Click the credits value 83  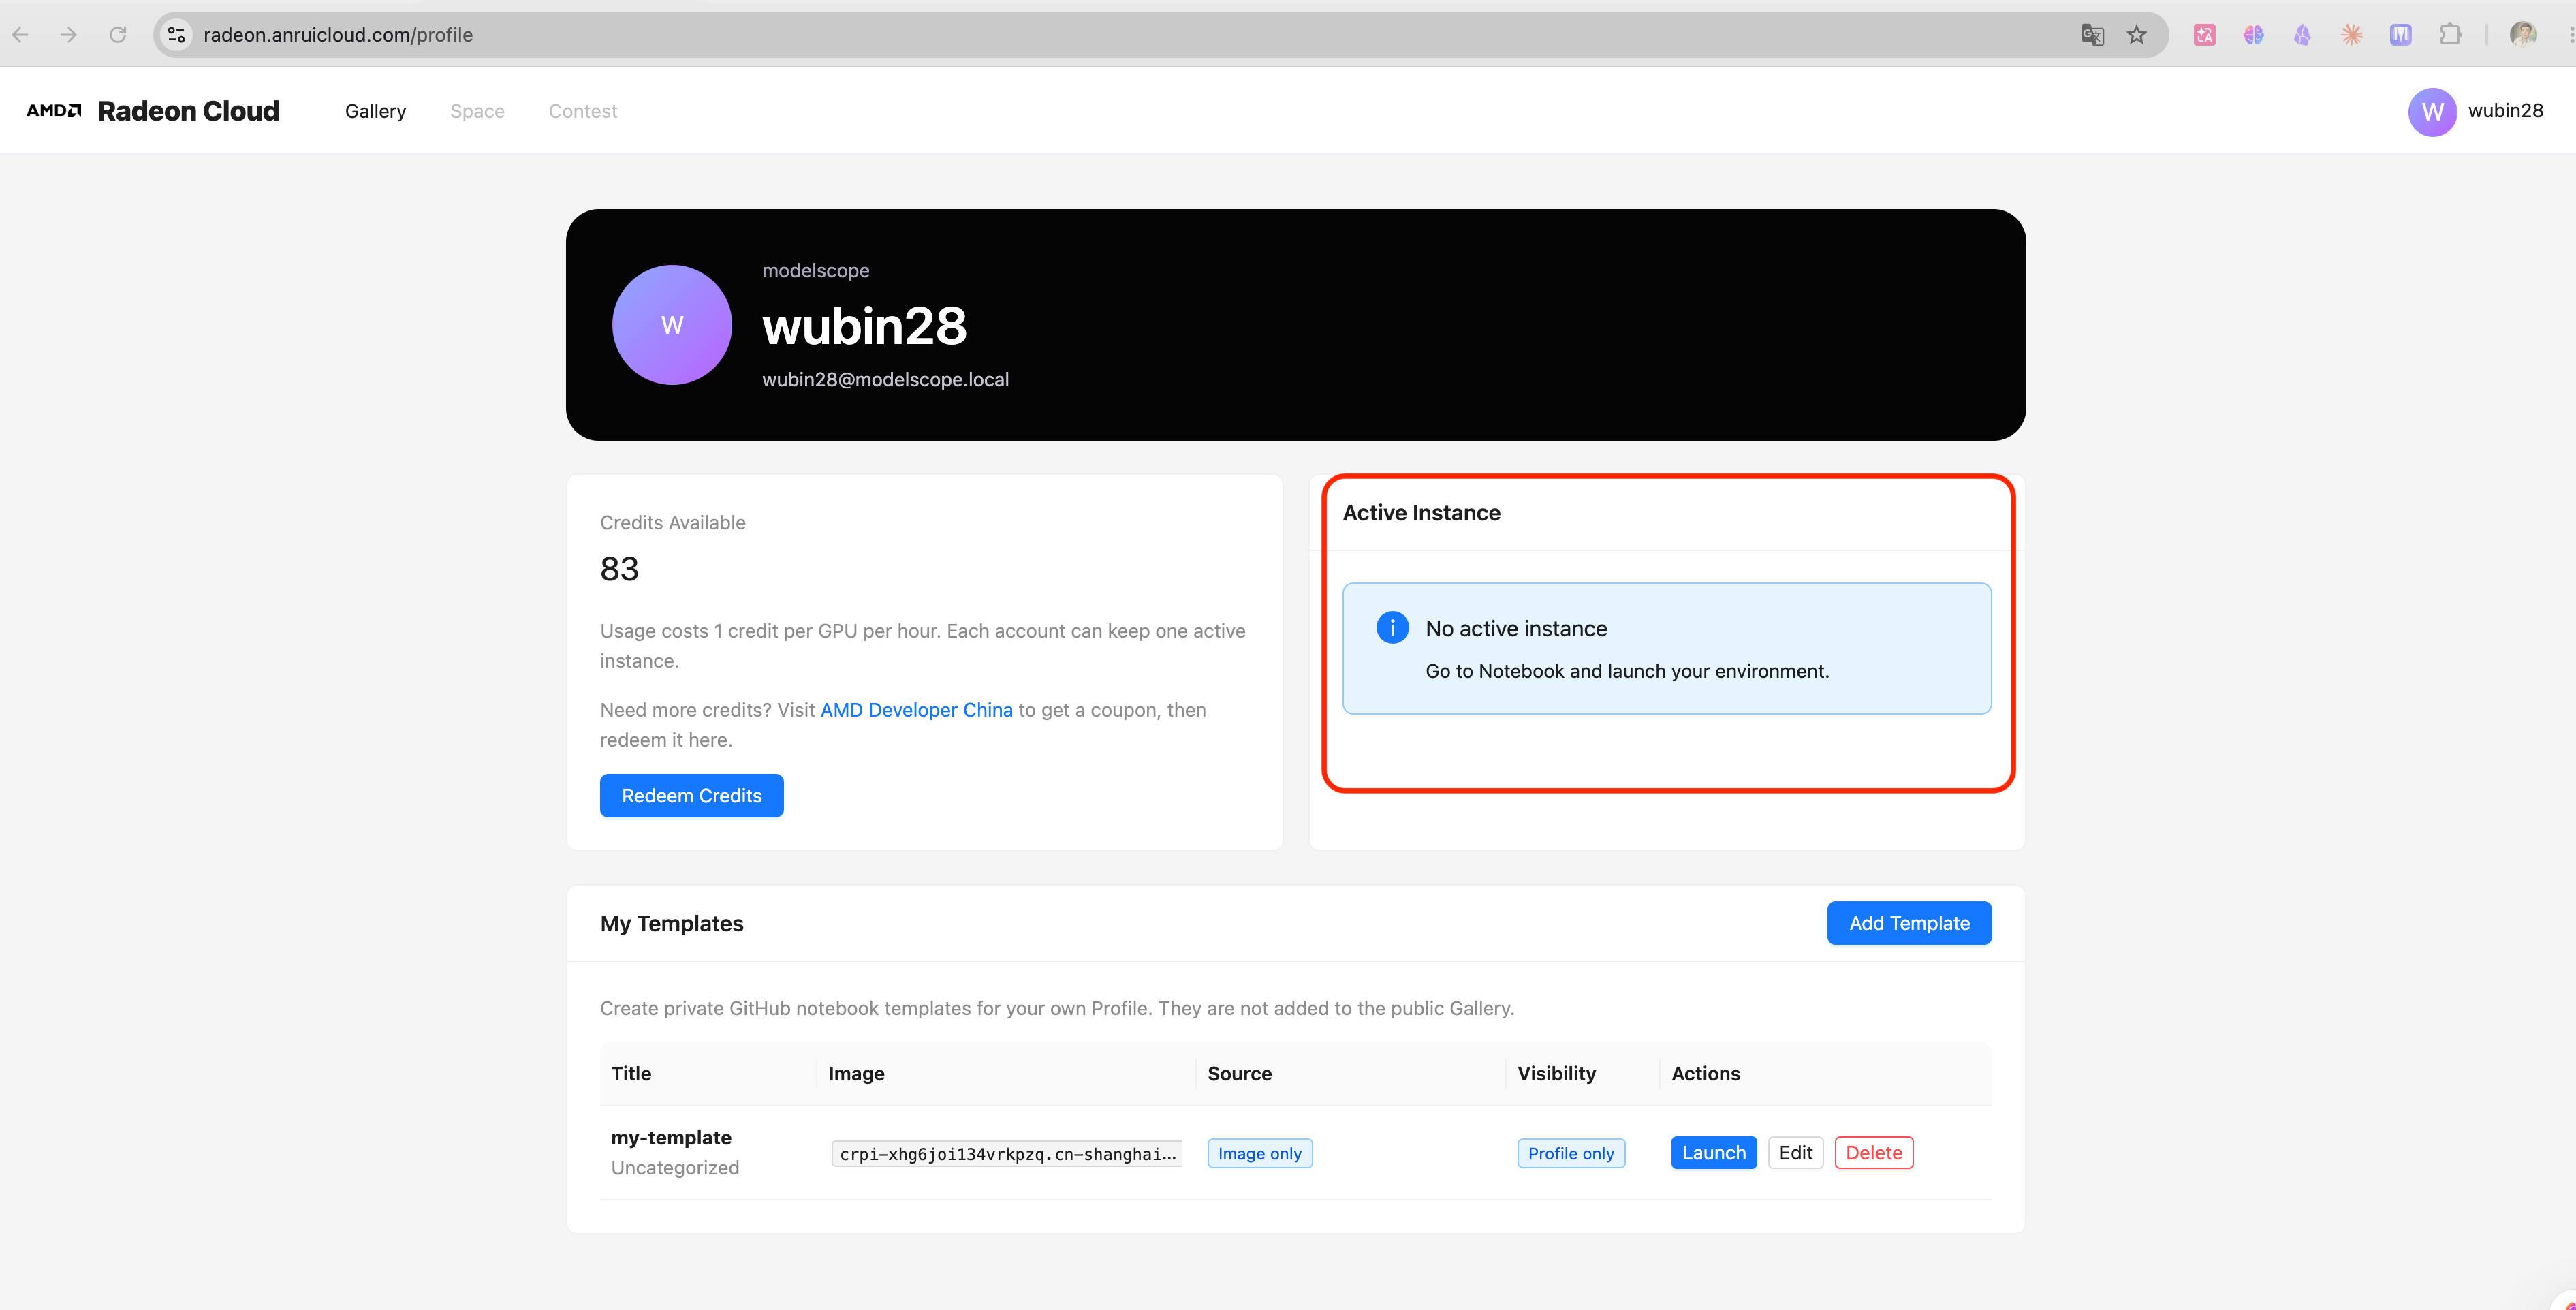(x=619, y=569)
